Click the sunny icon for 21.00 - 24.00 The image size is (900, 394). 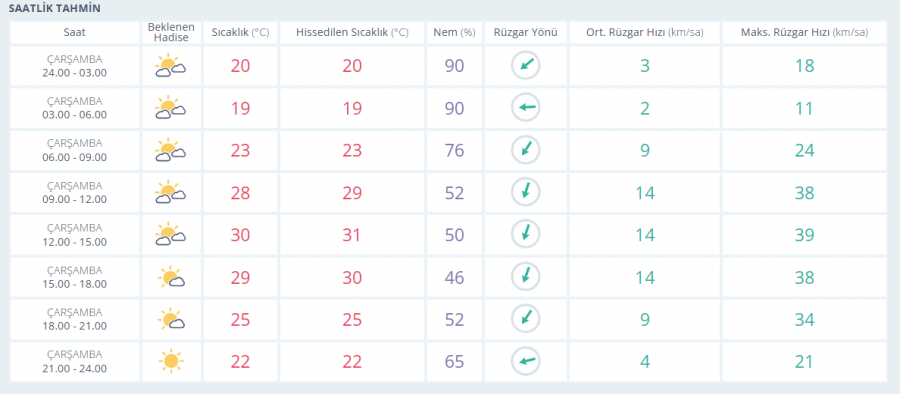[x=170, y=361]
